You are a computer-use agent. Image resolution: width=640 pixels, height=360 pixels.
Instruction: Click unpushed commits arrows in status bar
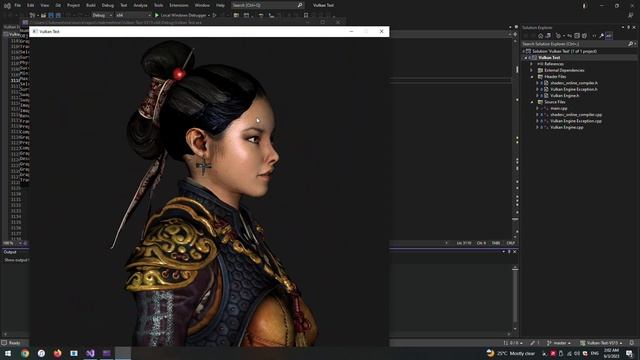click(513, 343)
